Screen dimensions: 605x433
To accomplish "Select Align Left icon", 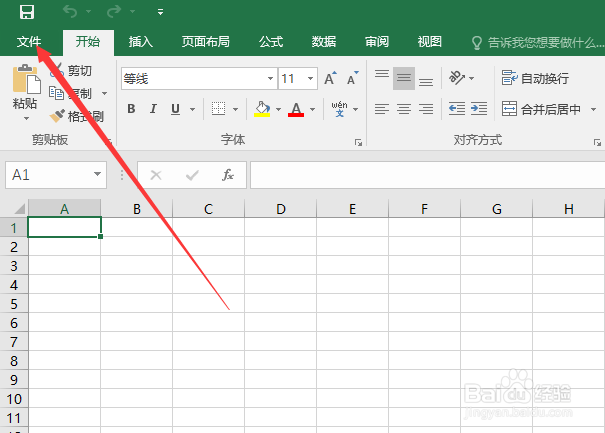I will pyautogui.click(x=382, y=109).
